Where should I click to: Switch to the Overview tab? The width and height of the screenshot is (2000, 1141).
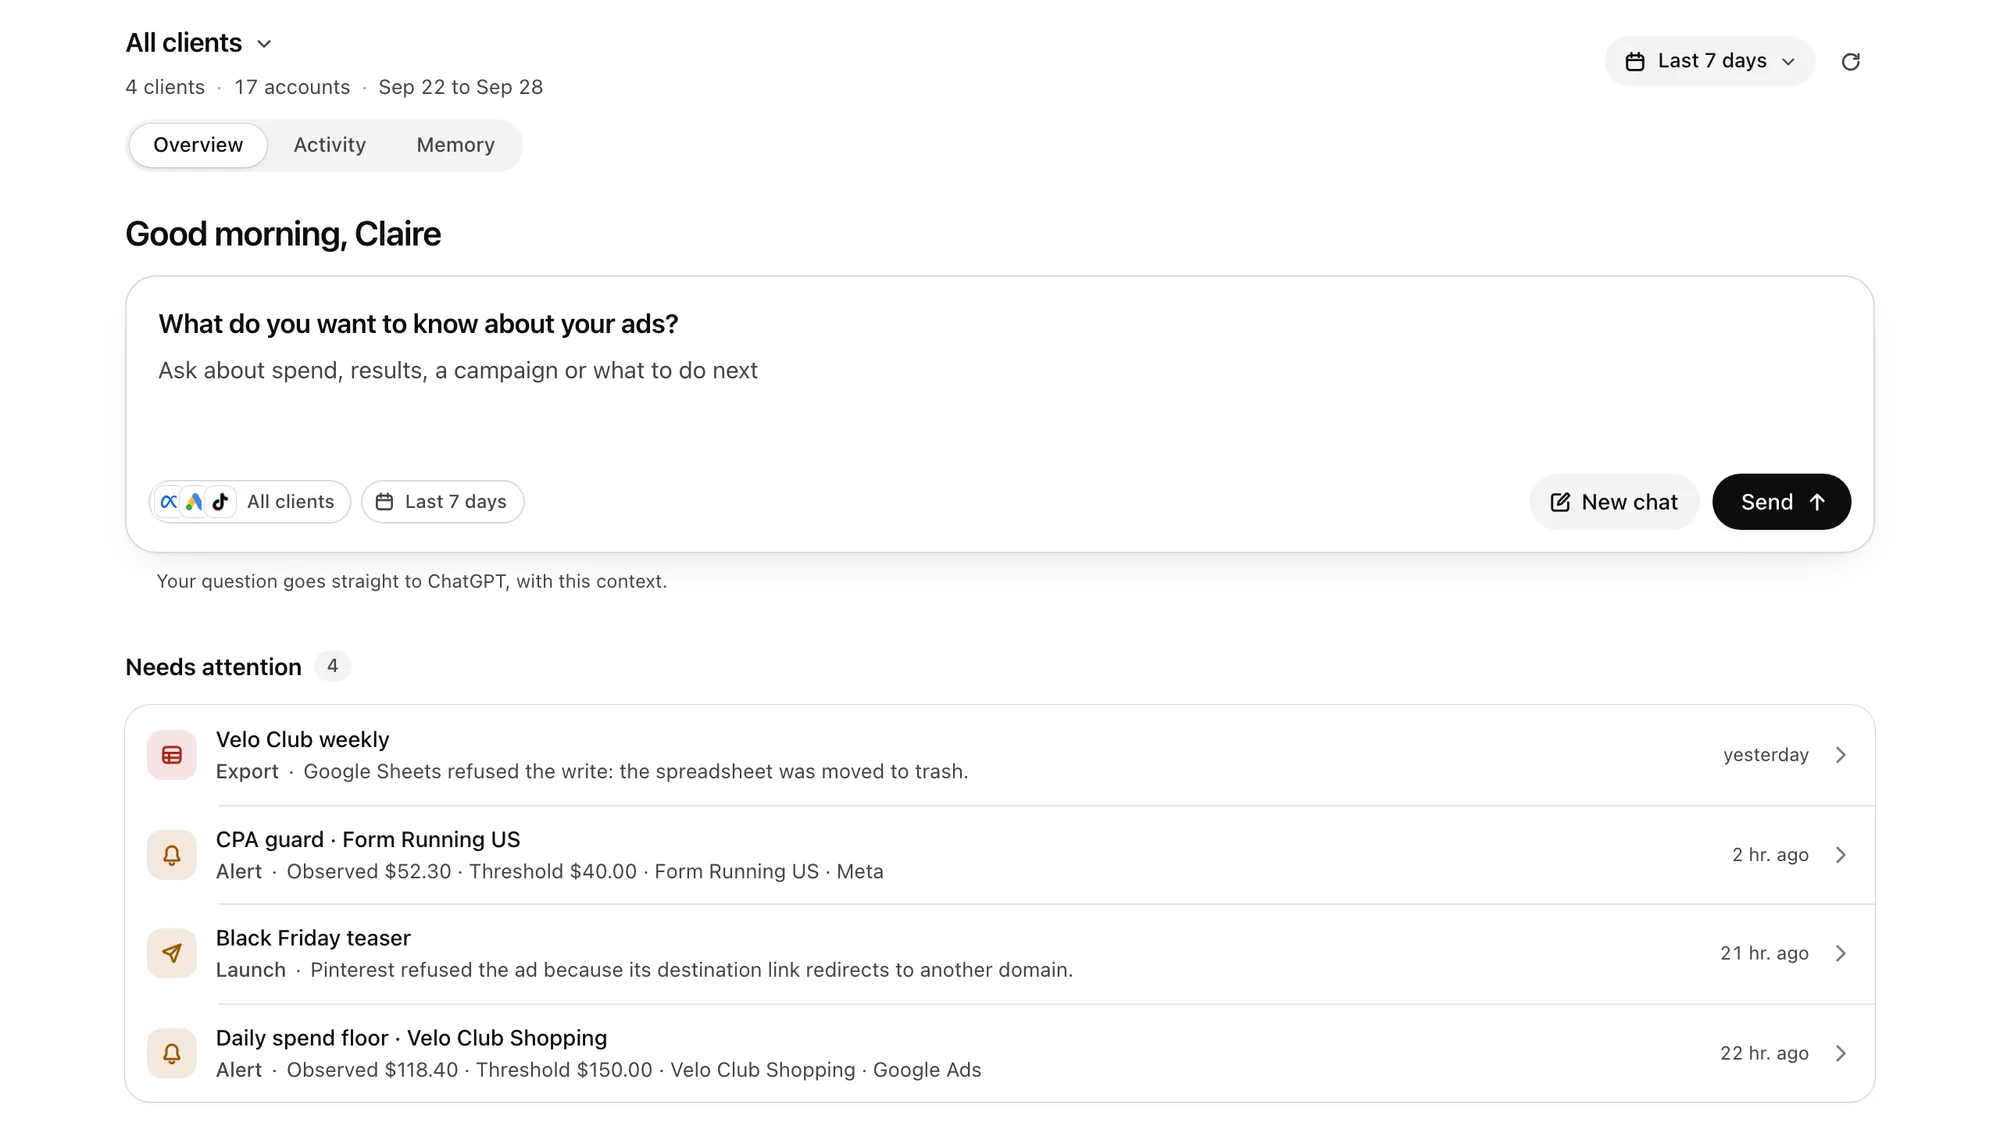(x=198, y=145)
